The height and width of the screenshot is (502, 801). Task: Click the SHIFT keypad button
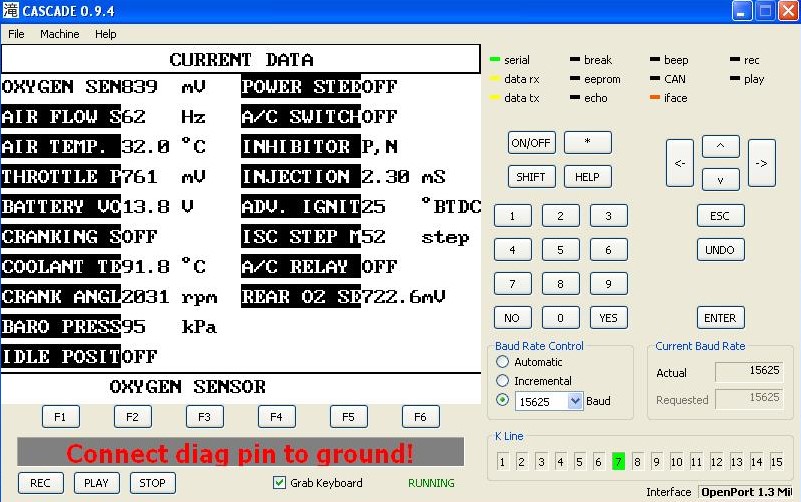point(531,177)
